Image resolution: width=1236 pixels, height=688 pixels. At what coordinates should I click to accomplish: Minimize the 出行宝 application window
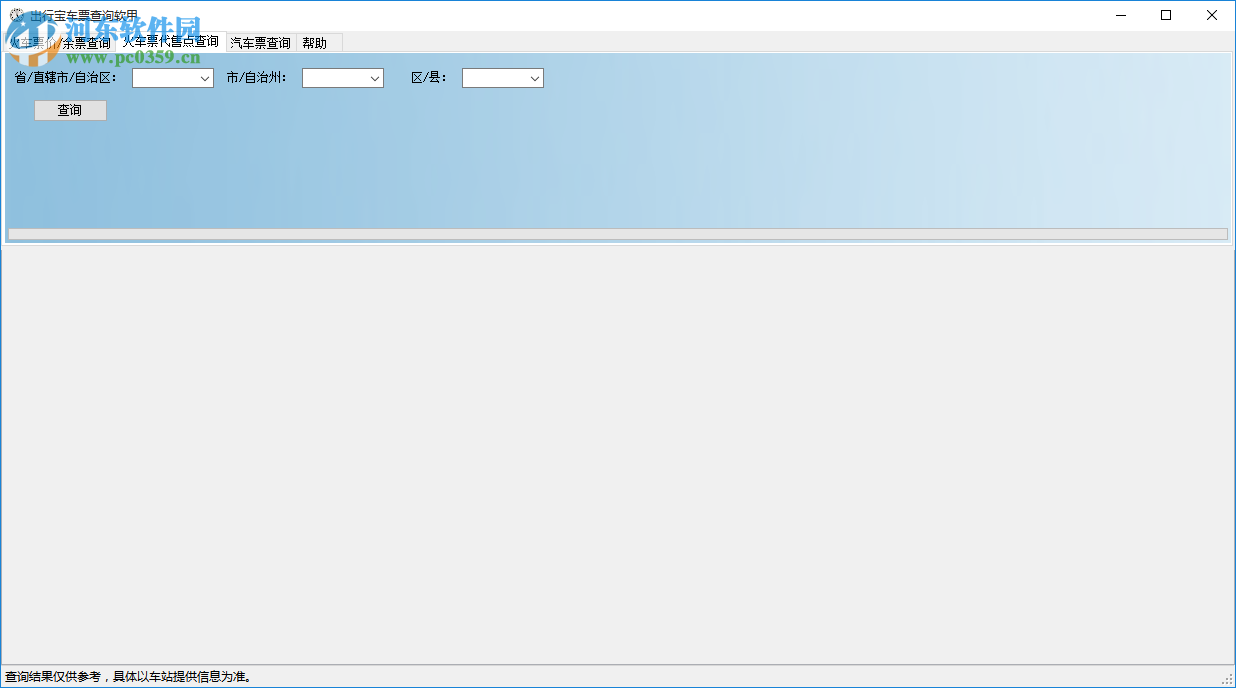coord(1120,15)
